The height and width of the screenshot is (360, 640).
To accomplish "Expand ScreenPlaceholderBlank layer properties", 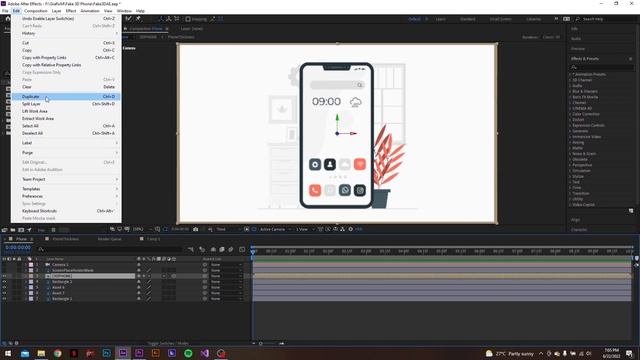I will click(26, 270).
